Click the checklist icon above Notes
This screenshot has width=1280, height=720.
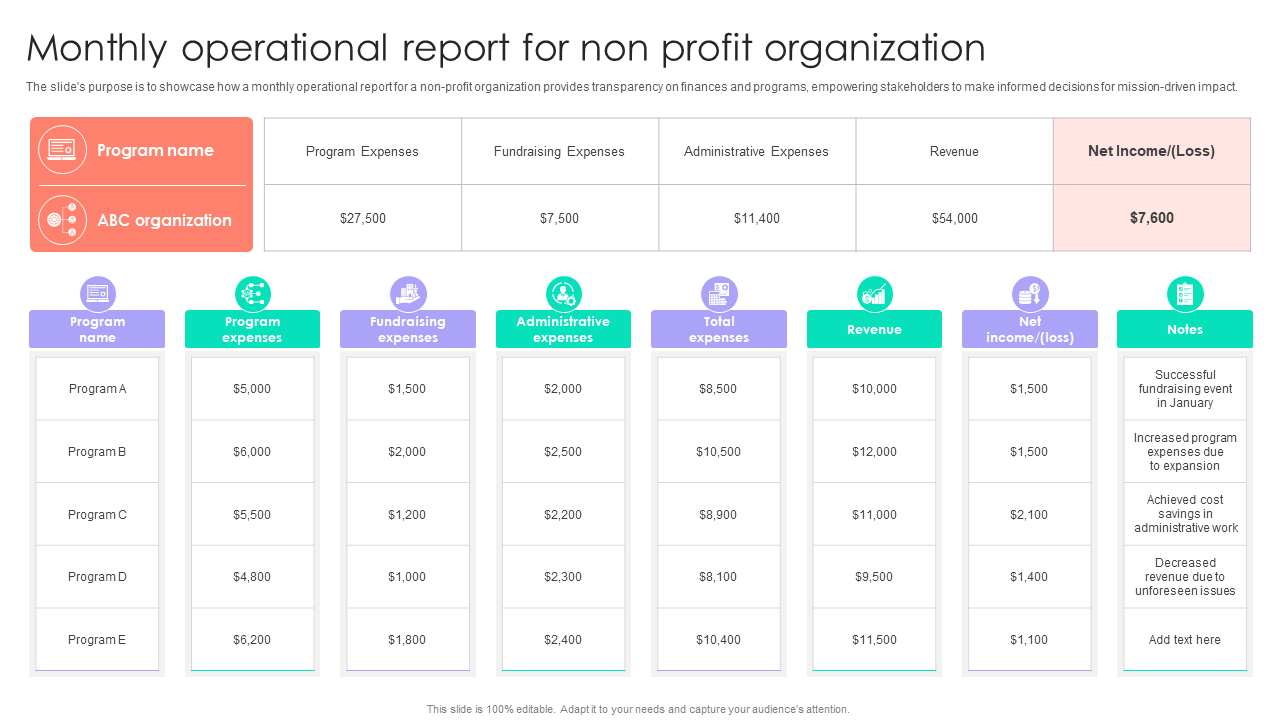[x=1185, y=294]
